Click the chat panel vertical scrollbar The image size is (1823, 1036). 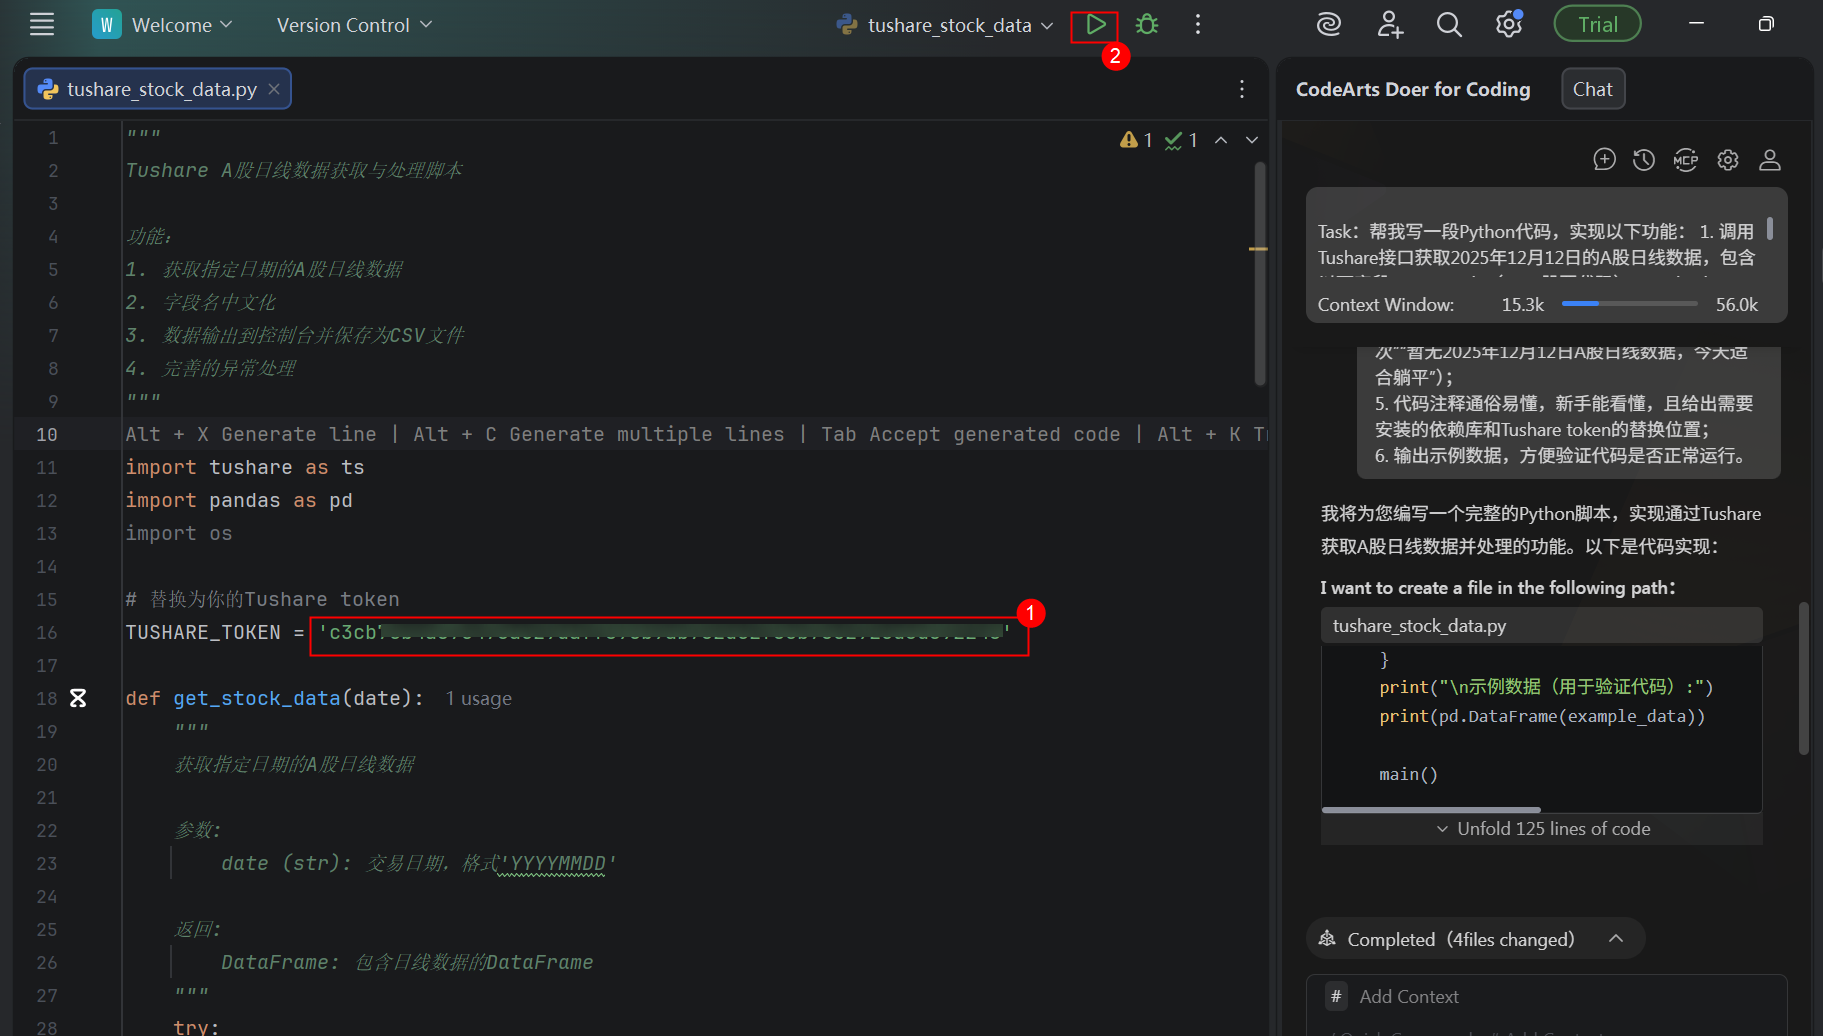tap(1803, 678)
